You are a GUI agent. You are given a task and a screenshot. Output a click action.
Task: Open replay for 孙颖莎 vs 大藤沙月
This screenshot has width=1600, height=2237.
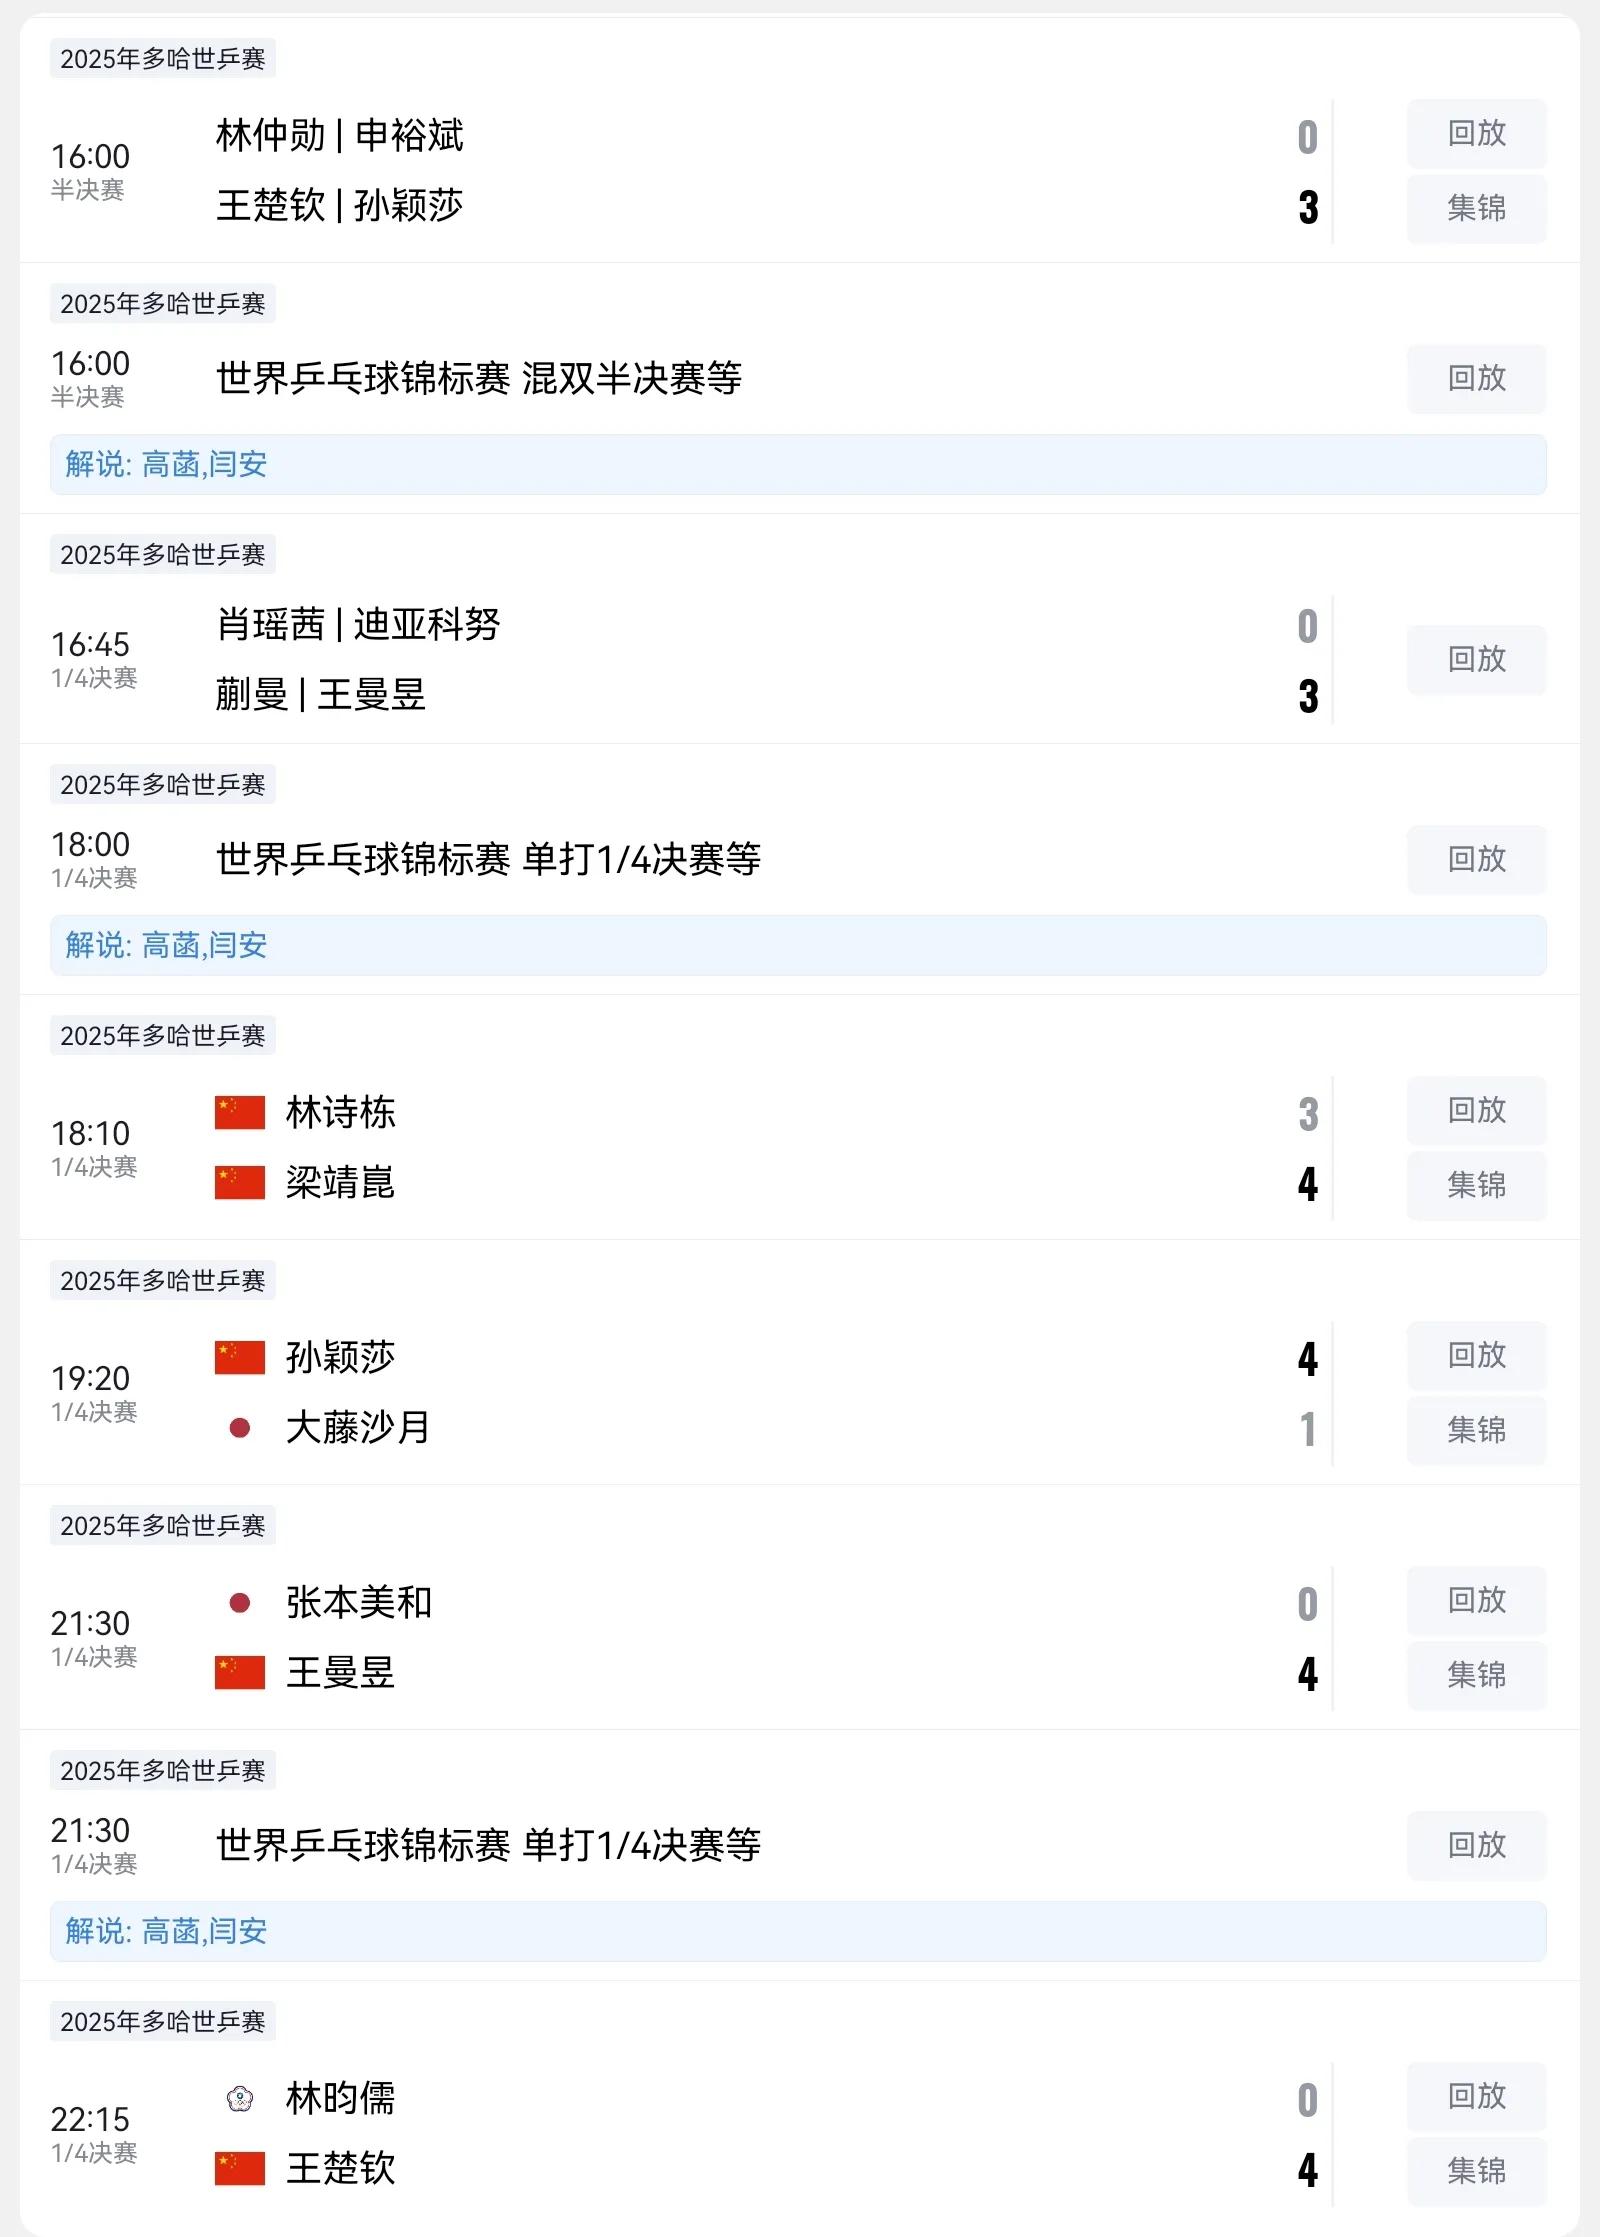(x=1476, y=1355)
